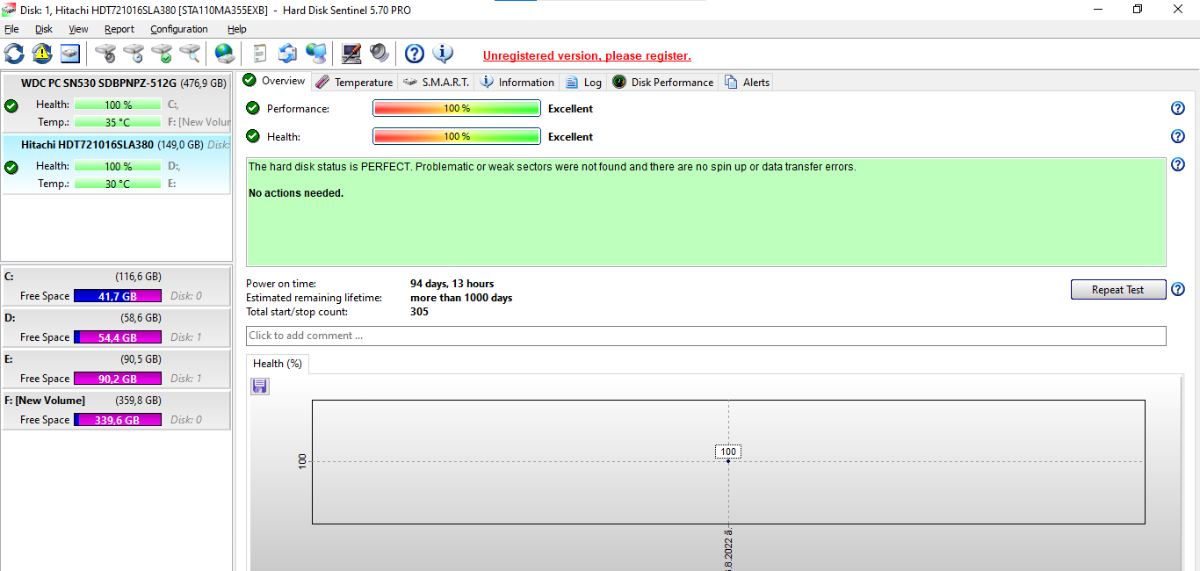Screen dimensions: 1200x571
Task: Open the globe disk icon in toolbar
Action: click(x=224, y=54)
